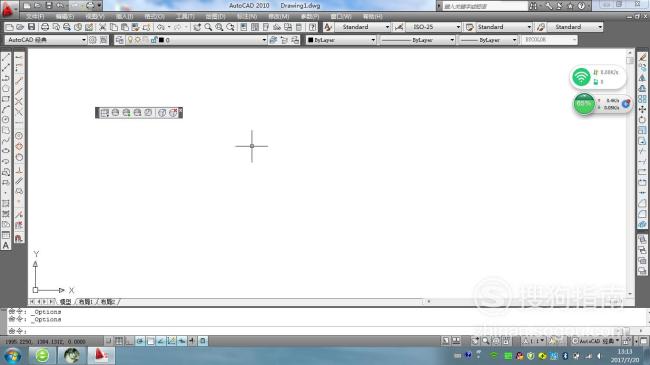
Task: Open the red A application menu button
Action: click(8, 9)
